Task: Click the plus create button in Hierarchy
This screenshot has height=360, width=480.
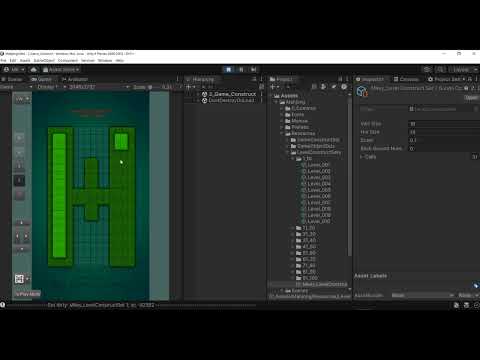Action: 191,87
